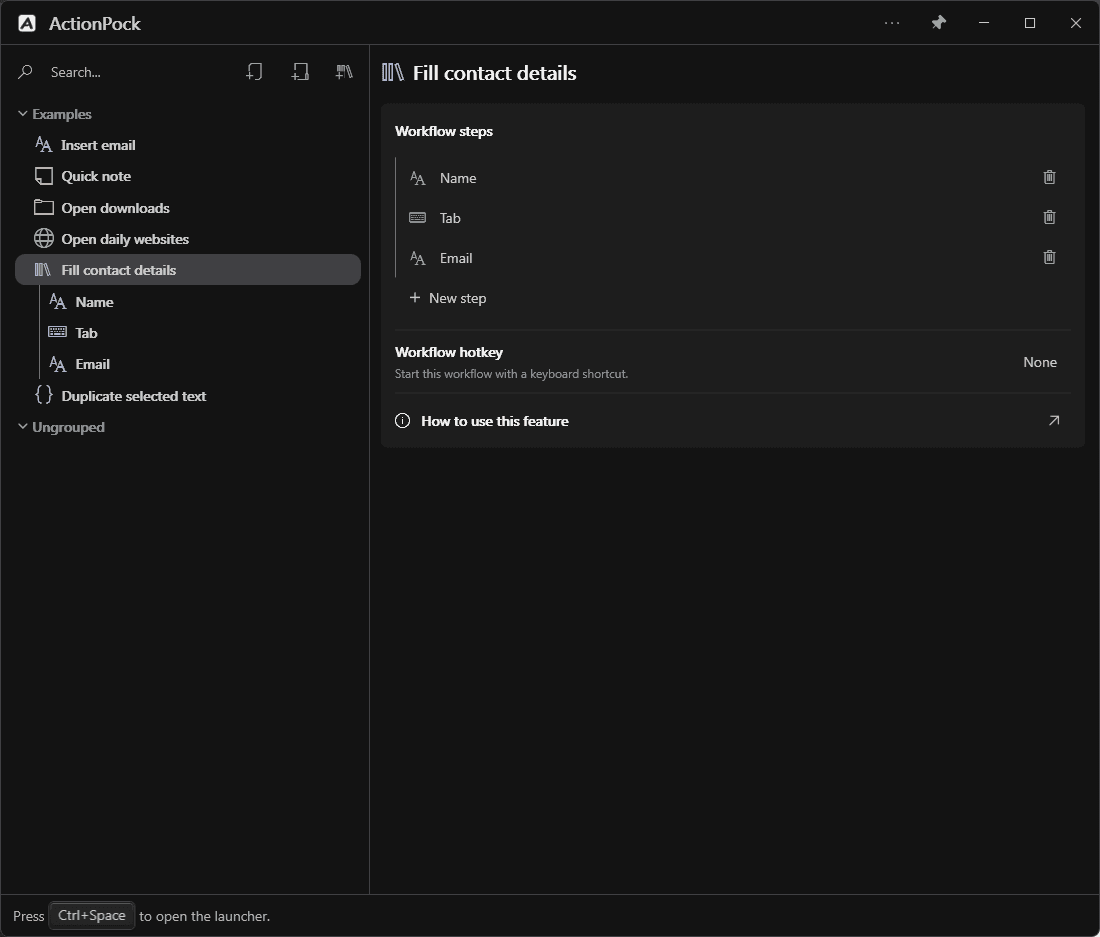The image size is (1100, 937).
Task: Click the Ctrl+Space launcher shortcut badge
Action: (91, 915)
